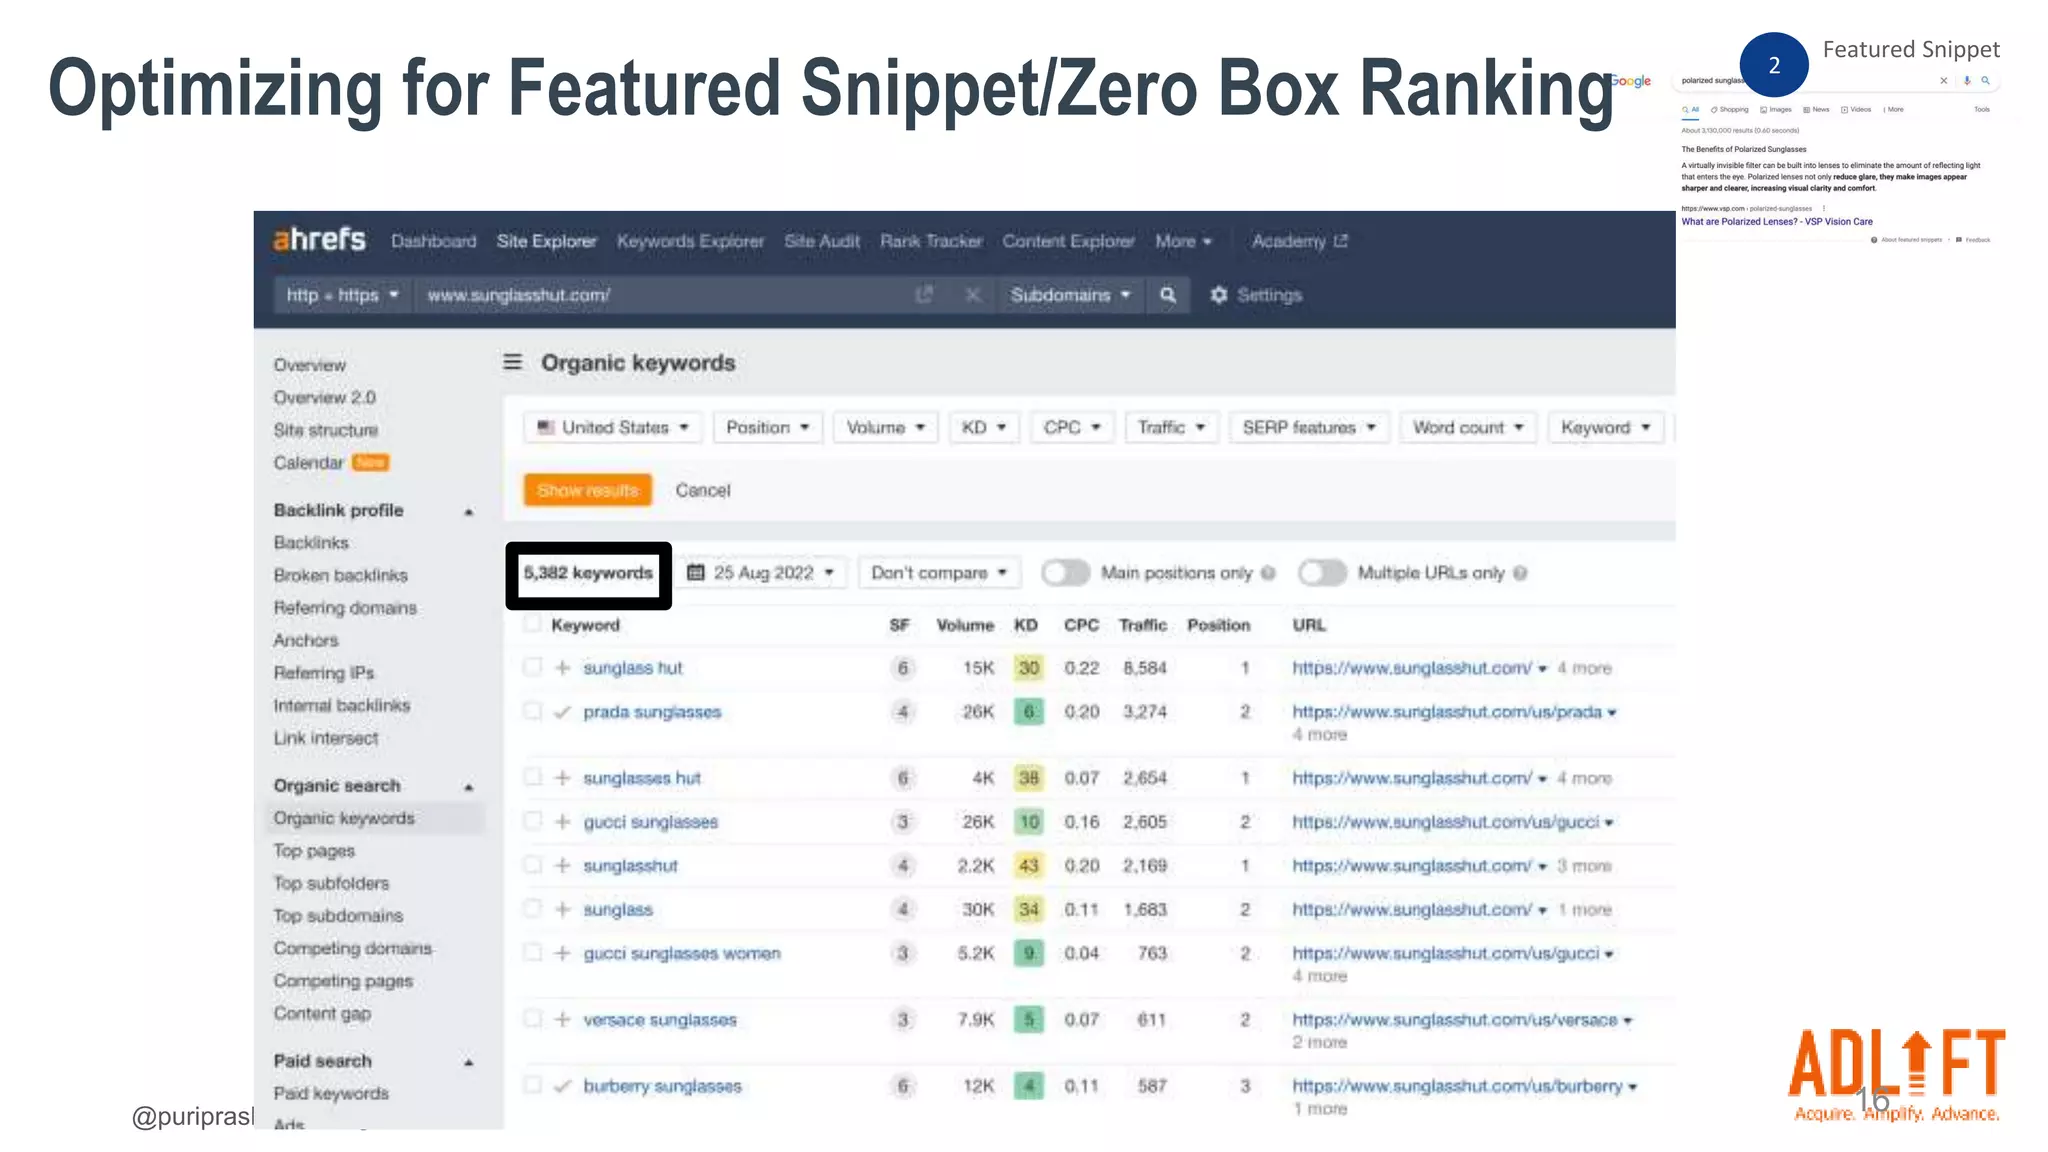Screen dimensions: 2048x1152
Task: Switch to Site Explorer
Action: [x=546, y=241]
